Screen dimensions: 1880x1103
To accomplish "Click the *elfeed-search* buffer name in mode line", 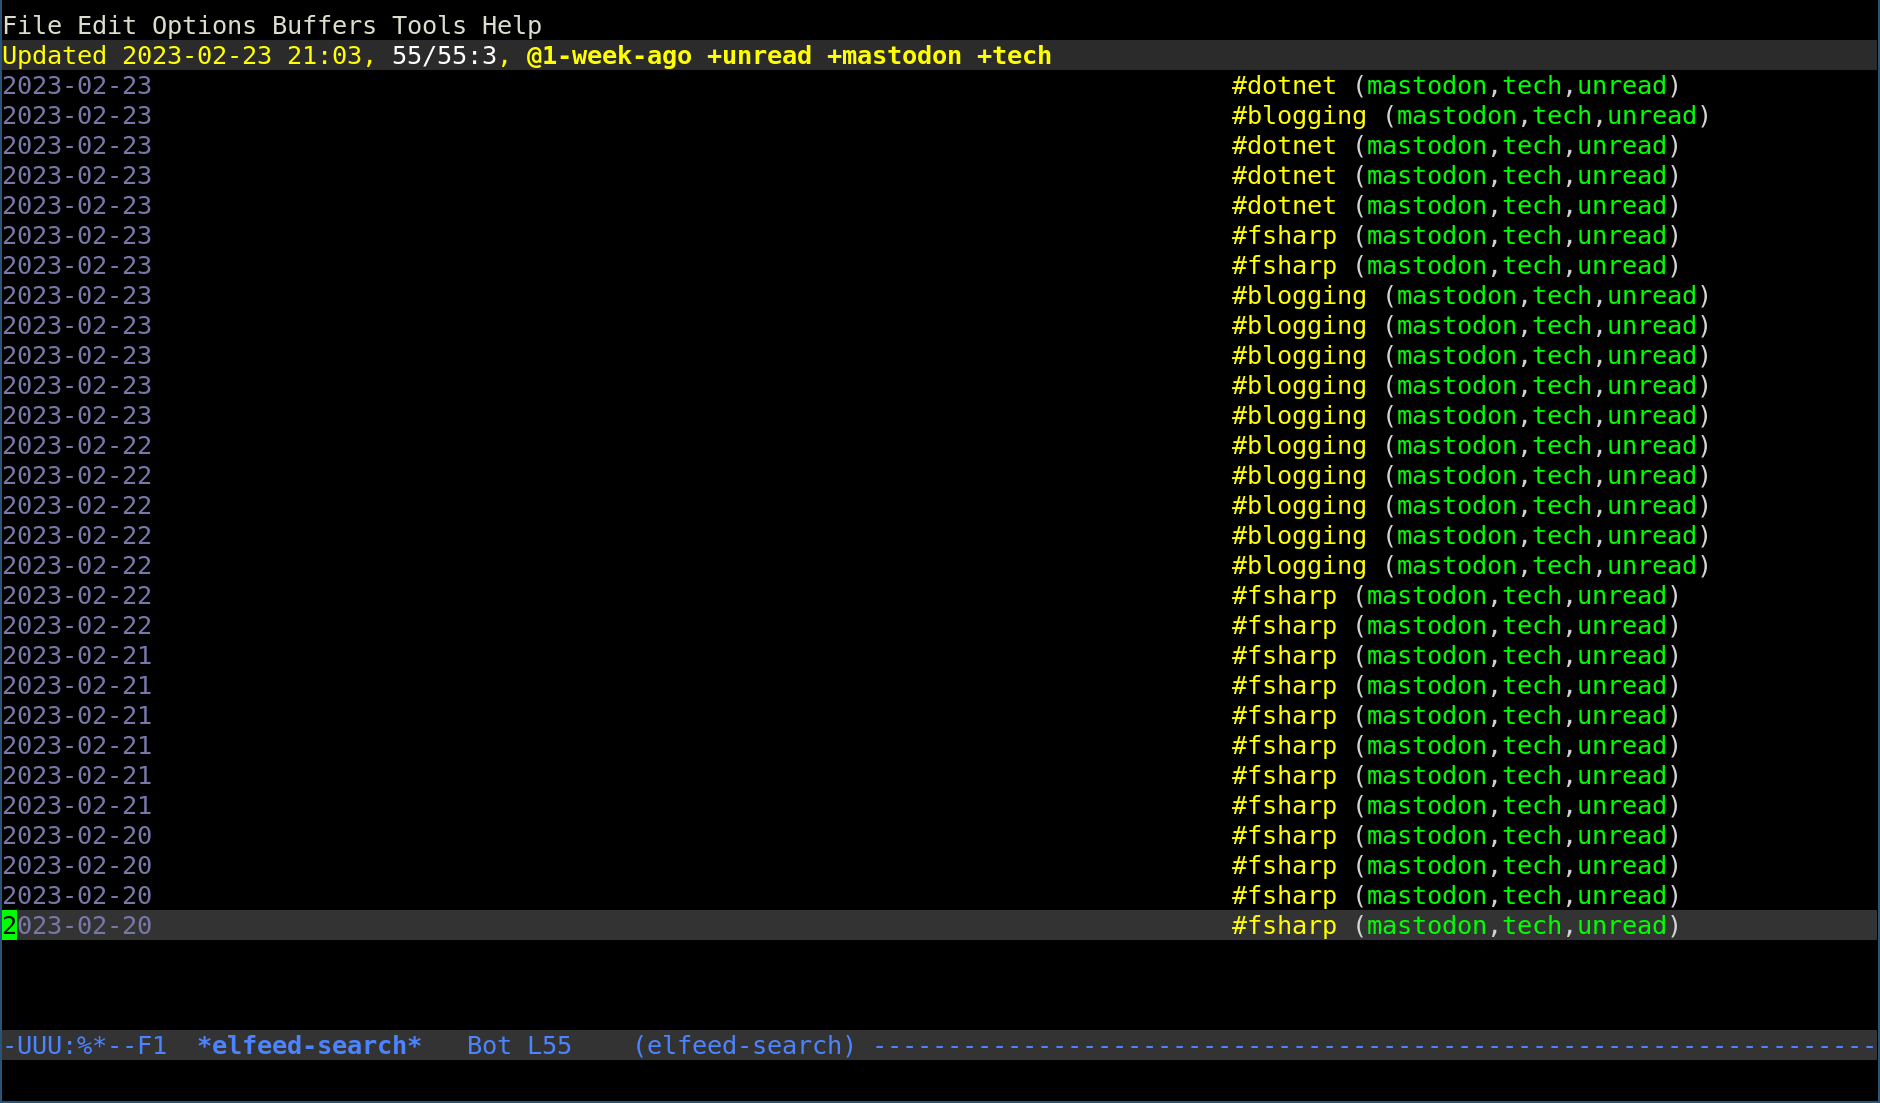I will 310,1045.
